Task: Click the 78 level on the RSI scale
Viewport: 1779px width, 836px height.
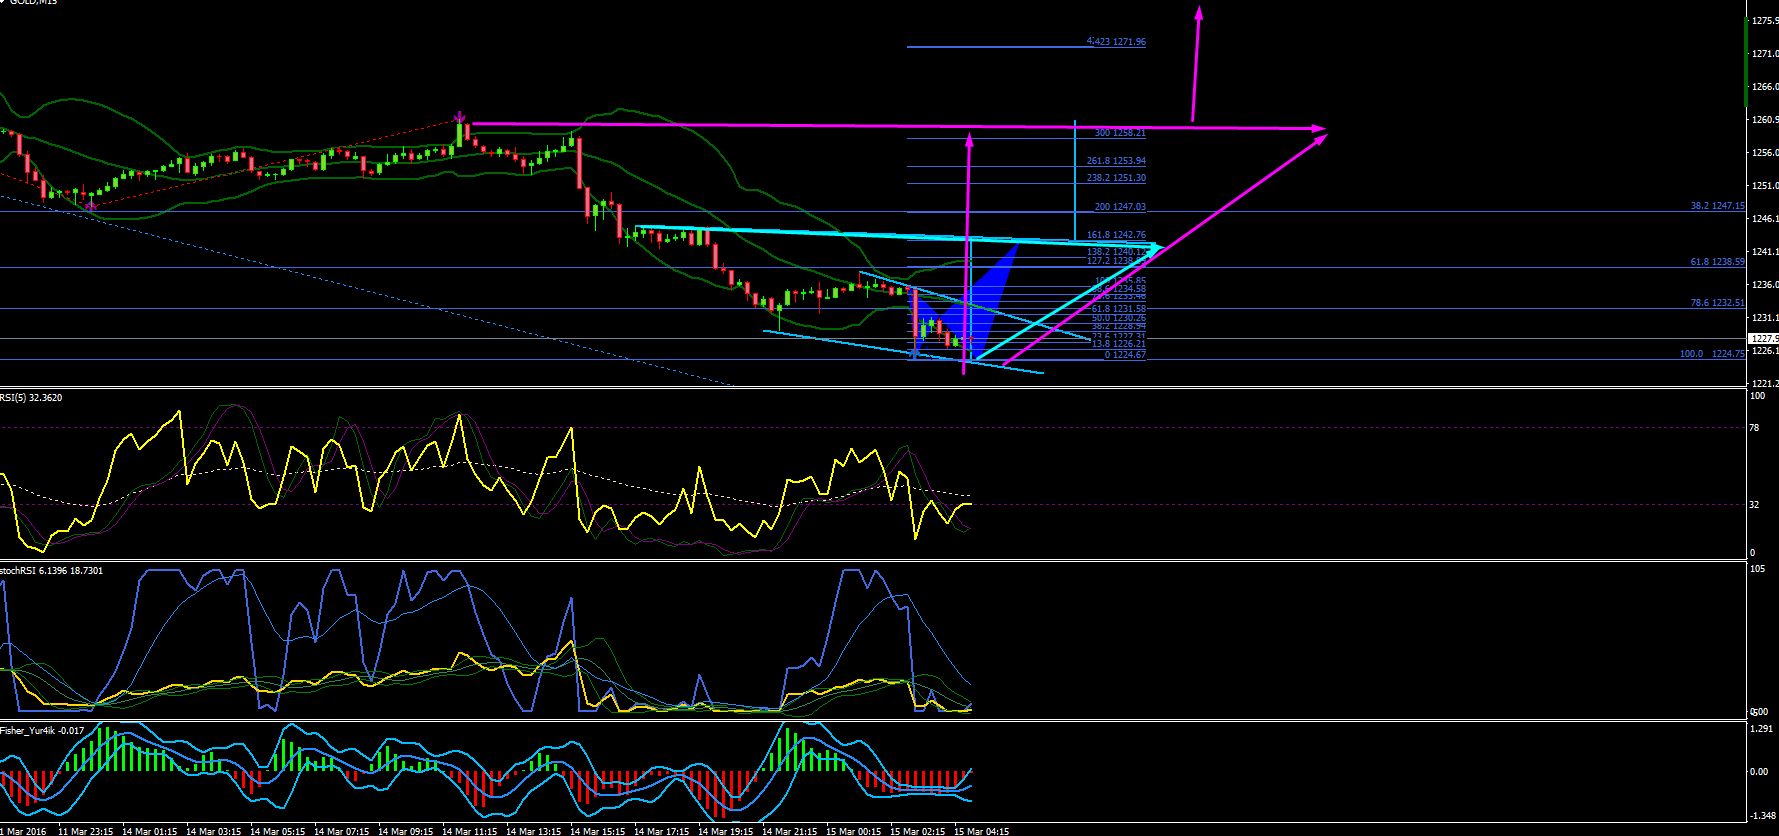Action: tap(1754, 428)
